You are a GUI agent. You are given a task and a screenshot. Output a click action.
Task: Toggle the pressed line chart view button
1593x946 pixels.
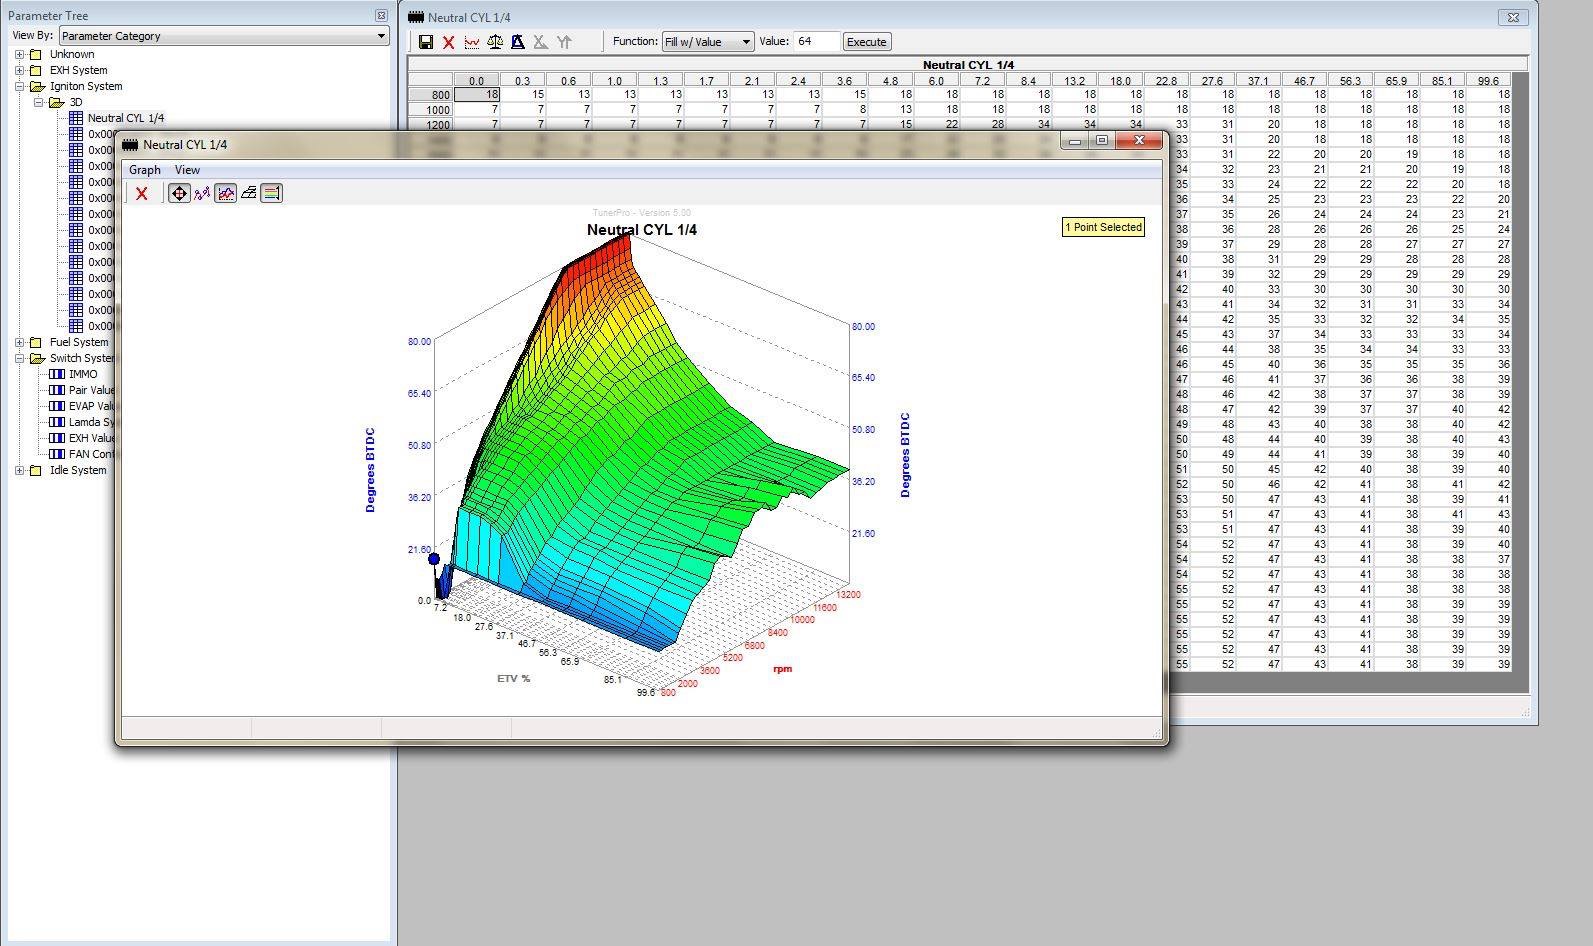tap(226, 193)
